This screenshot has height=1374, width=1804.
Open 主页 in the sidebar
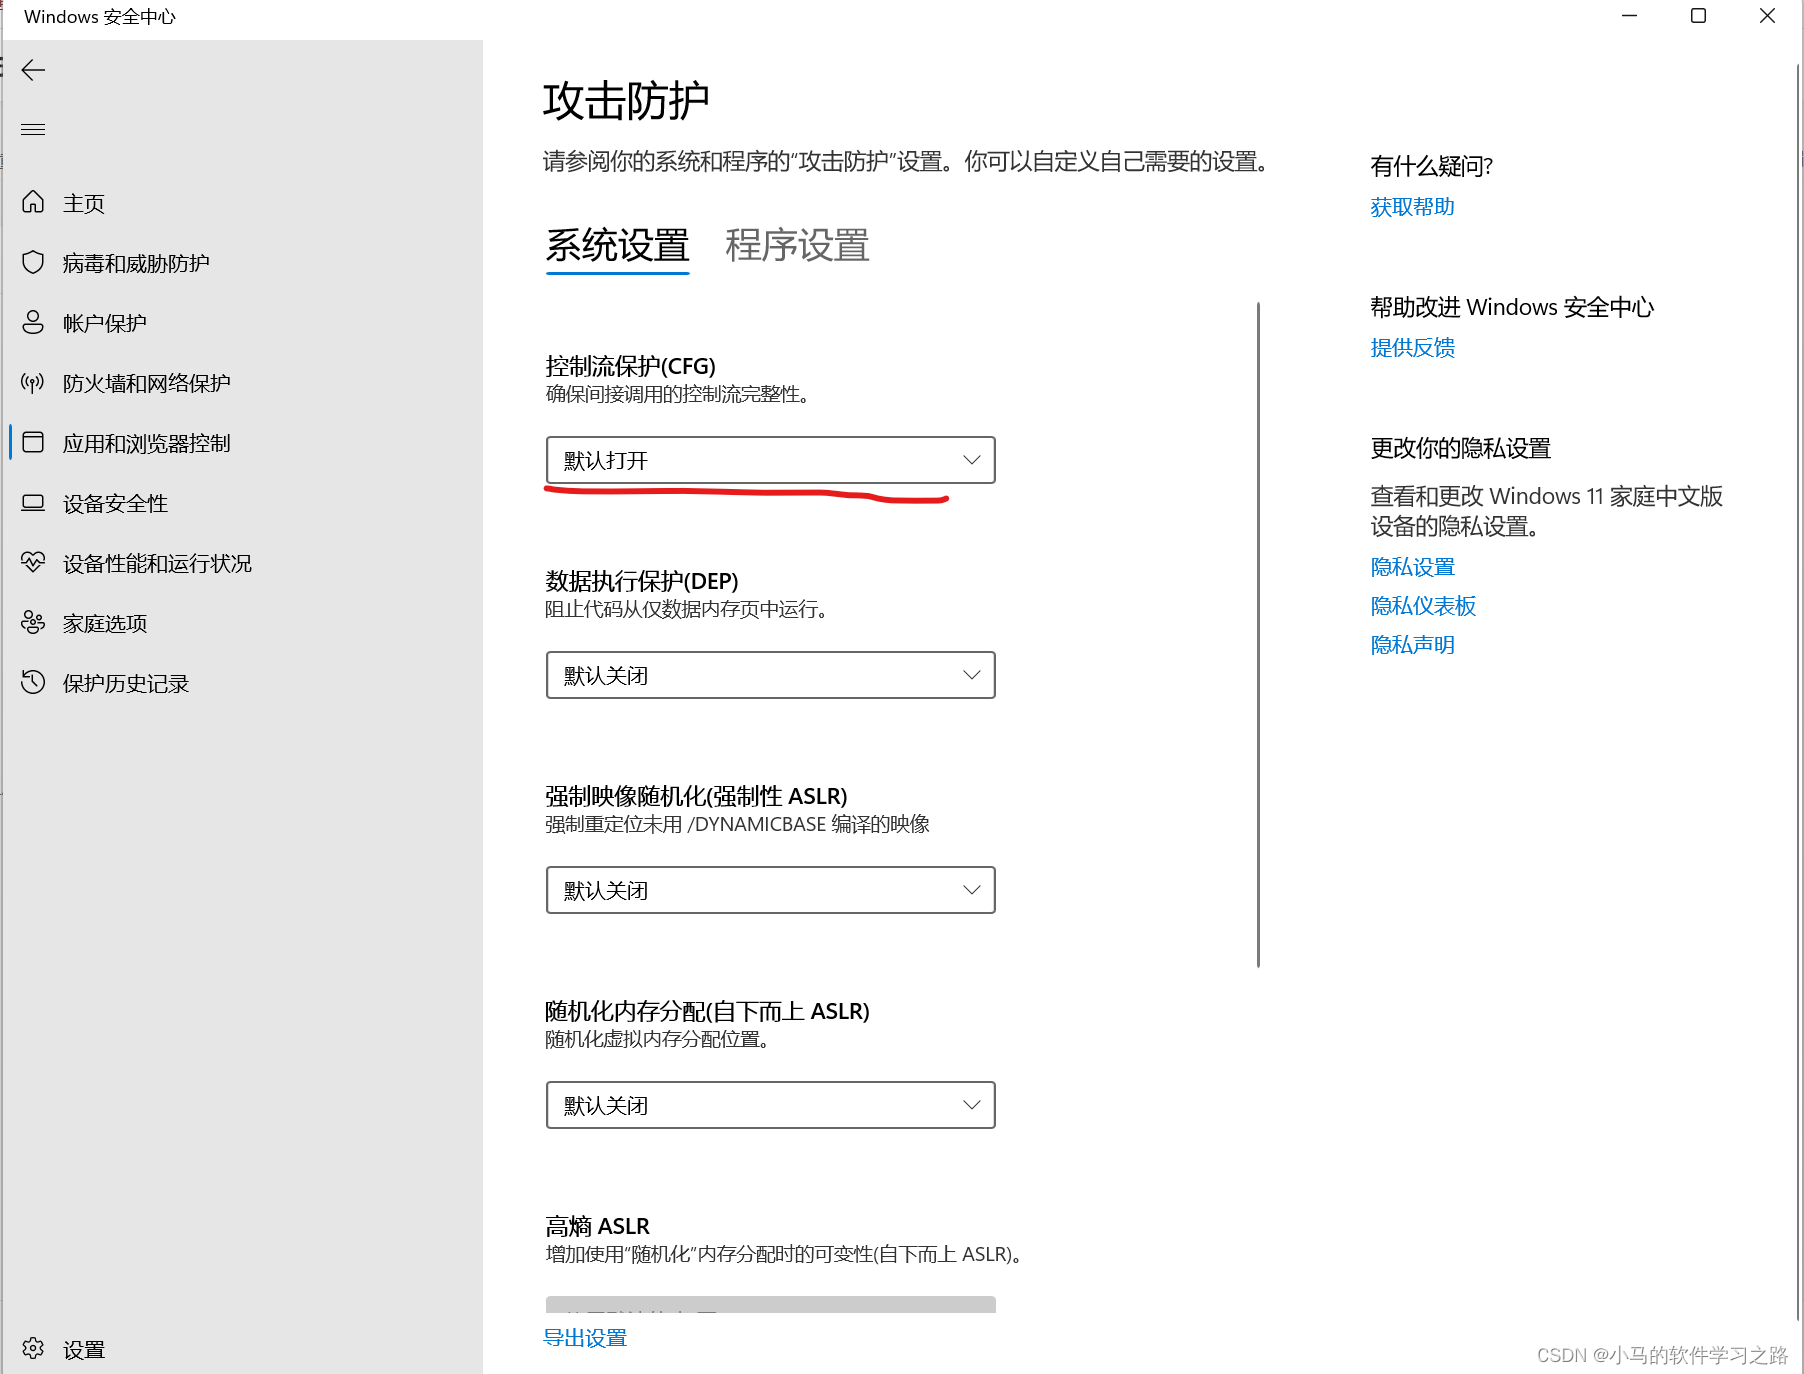(84, 204)
